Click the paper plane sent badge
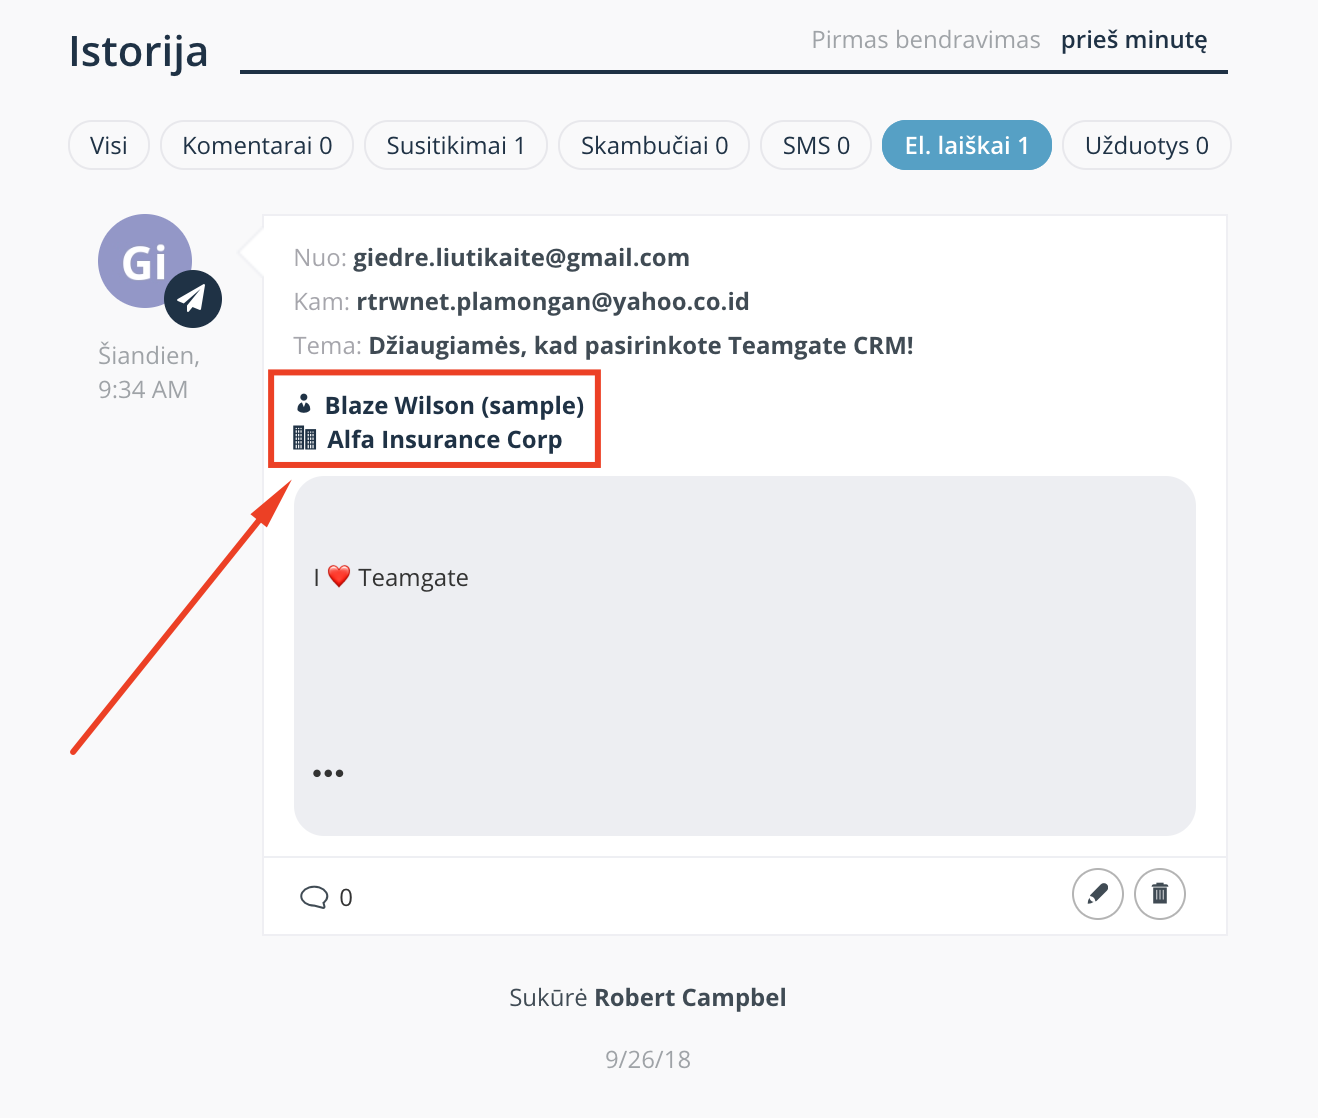 [x=192, y=299]
